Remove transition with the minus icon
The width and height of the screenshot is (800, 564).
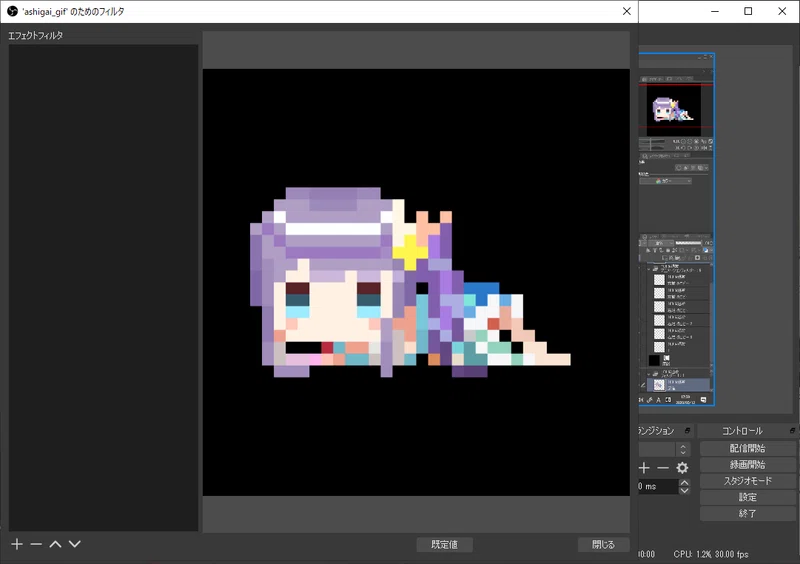[x=663, y=468]
